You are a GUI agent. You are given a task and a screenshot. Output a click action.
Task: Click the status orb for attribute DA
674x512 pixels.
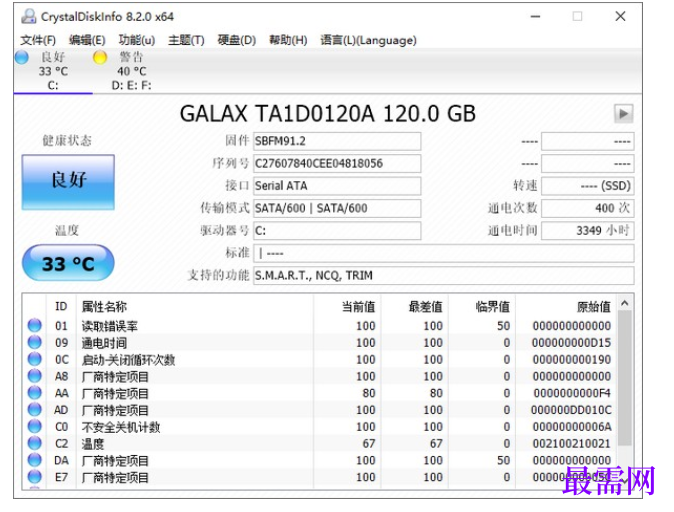click(34, 460)
